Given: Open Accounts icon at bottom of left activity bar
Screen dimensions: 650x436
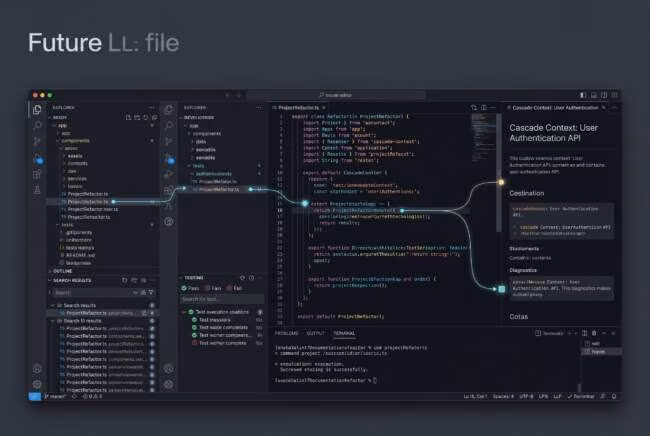Looking at the screenshot, I should [37, 368].
